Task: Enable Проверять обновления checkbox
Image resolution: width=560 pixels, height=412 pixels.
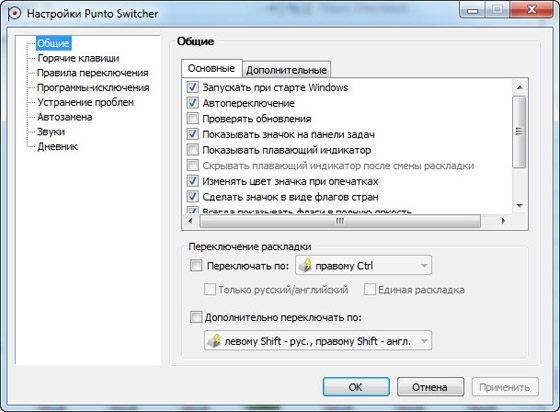Action: pyautogui.click(x=192, y=118)
